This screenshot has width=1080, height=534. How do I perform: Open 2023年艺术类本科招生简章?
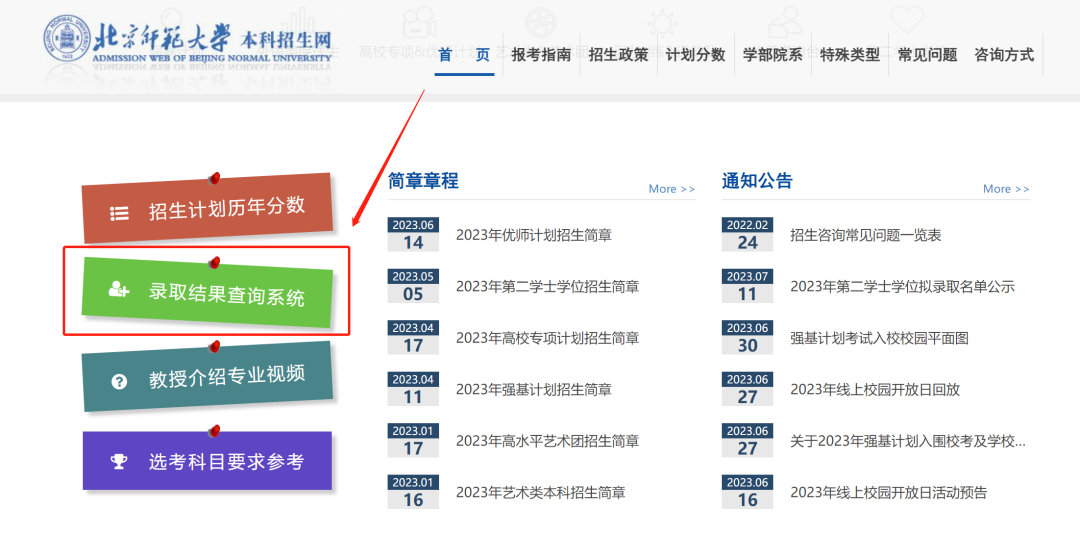point(541,493)
